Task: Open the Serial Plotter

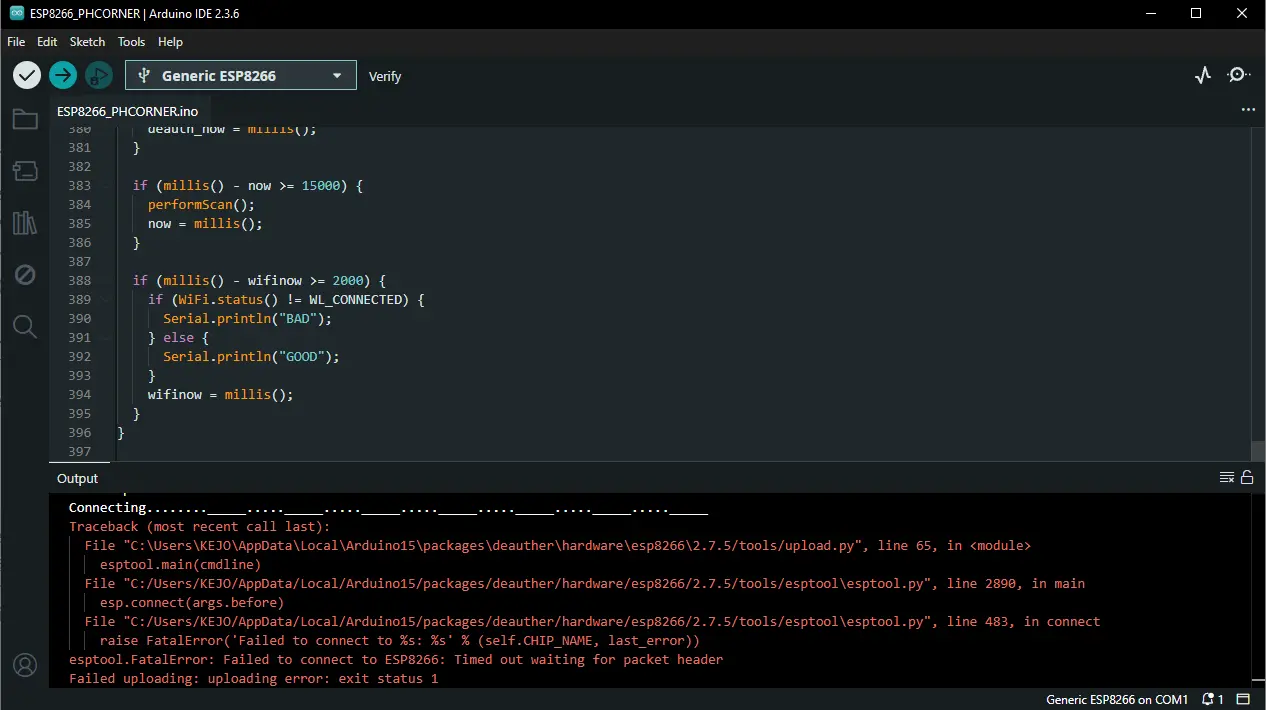Action: [1203, 75]
